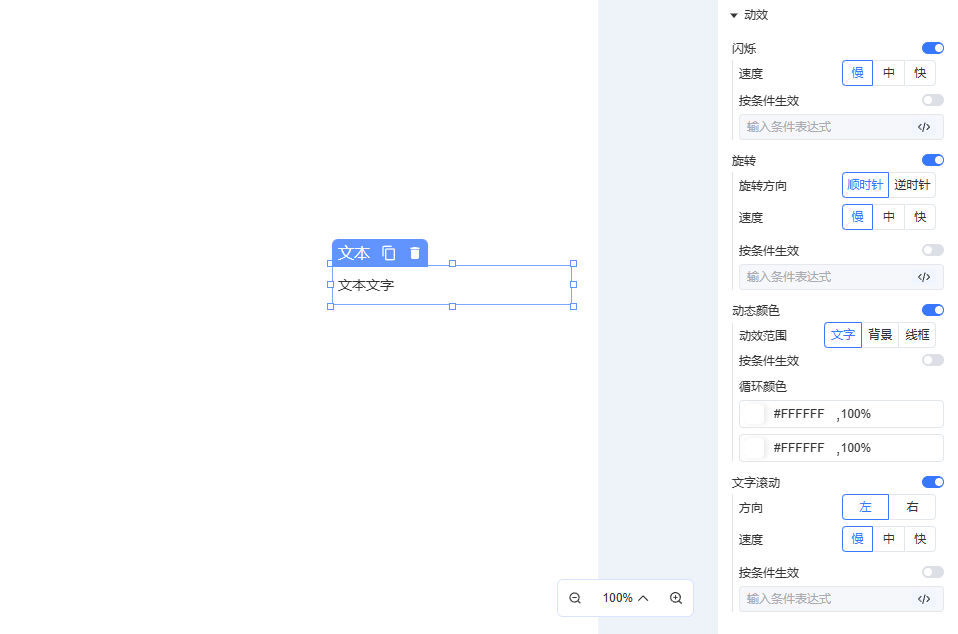
Task: Disable the 闪烁 effect toggle
Action: [x=932, y=48]
